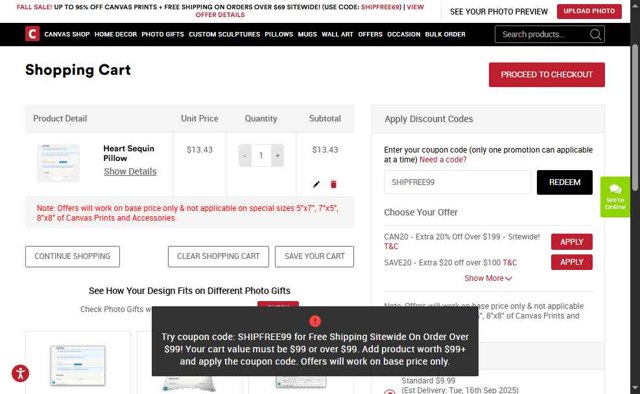This screenshot has width=640, height=394.
Task: Open the Wall Art menu
Action: pos(337,34)
